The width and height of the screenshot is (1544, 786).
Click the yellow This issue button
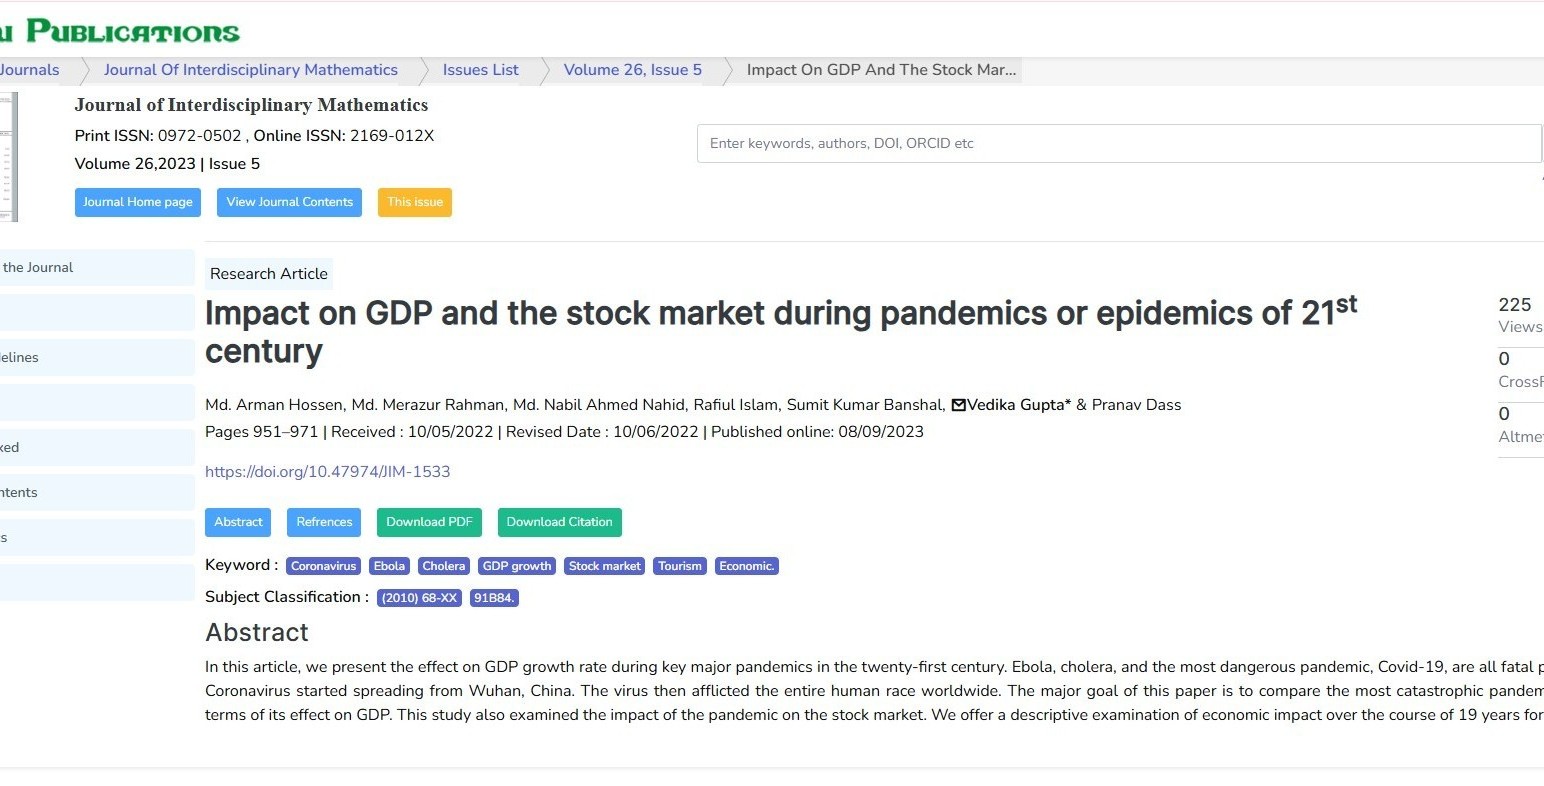pos(414,202)
